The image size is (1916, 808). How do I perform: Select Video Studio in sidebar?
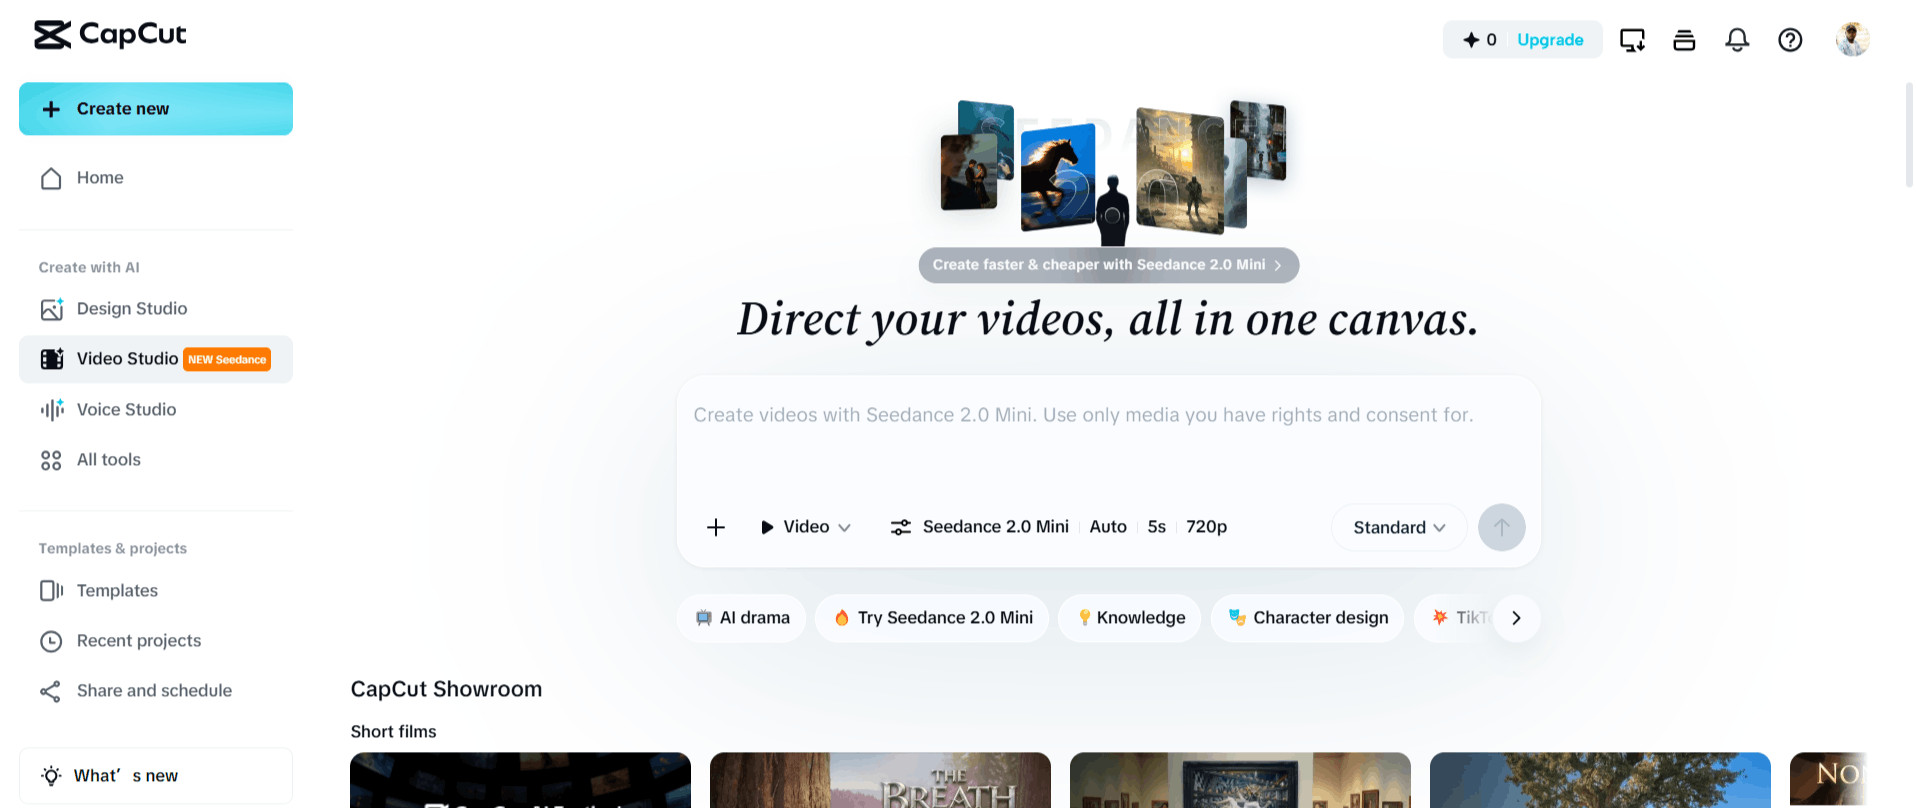156,359
